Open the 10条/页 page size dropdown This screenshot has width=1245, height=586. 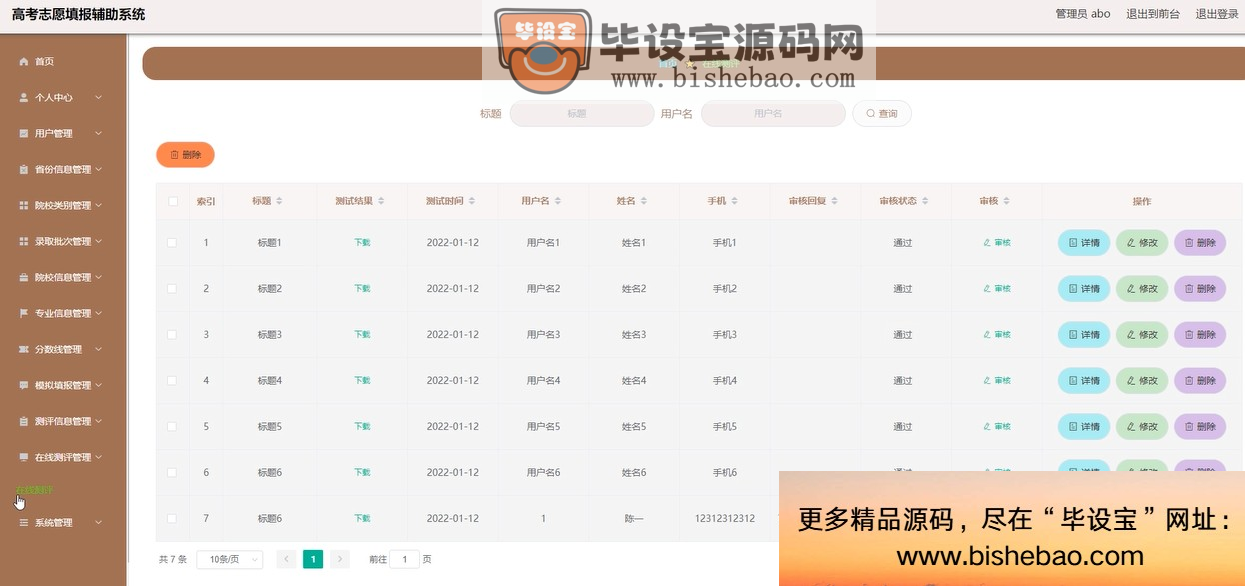tap(230, 560)
